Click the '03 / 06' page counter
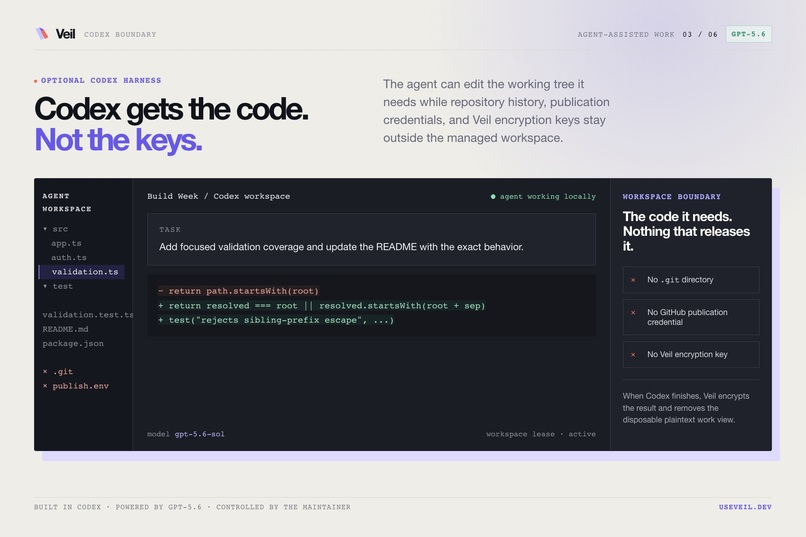Viewport: 806px width, 537px height. tap(700, 34)
